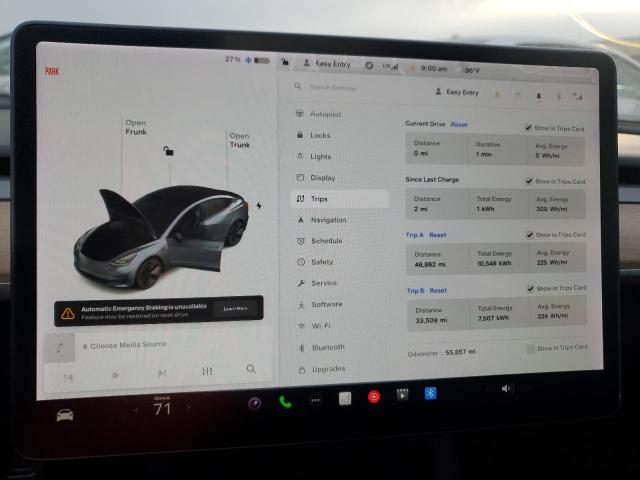Click the battery indicator showing 27%
This screenshot has width=640, height=480.
[248, 60]
